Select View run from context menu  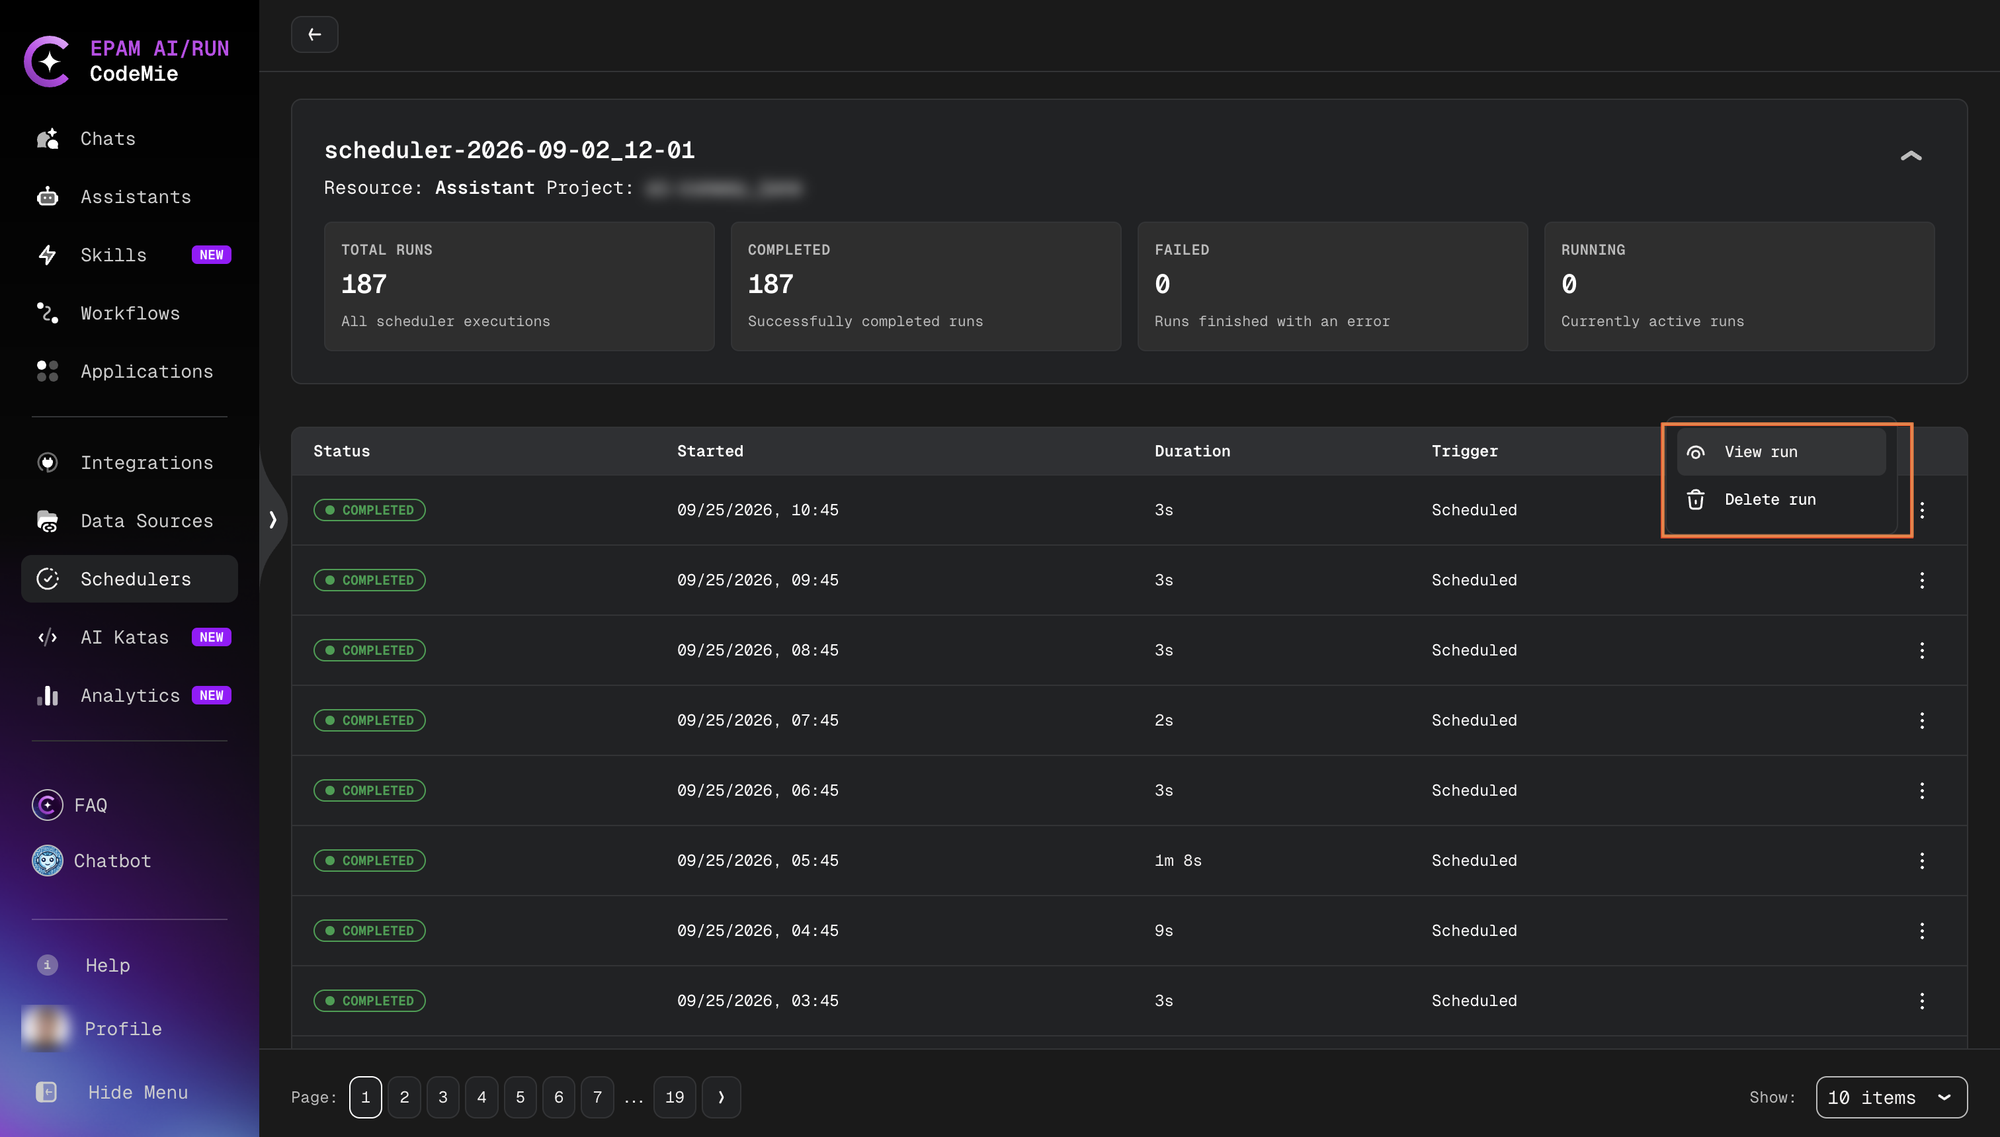coord(1781,452)
